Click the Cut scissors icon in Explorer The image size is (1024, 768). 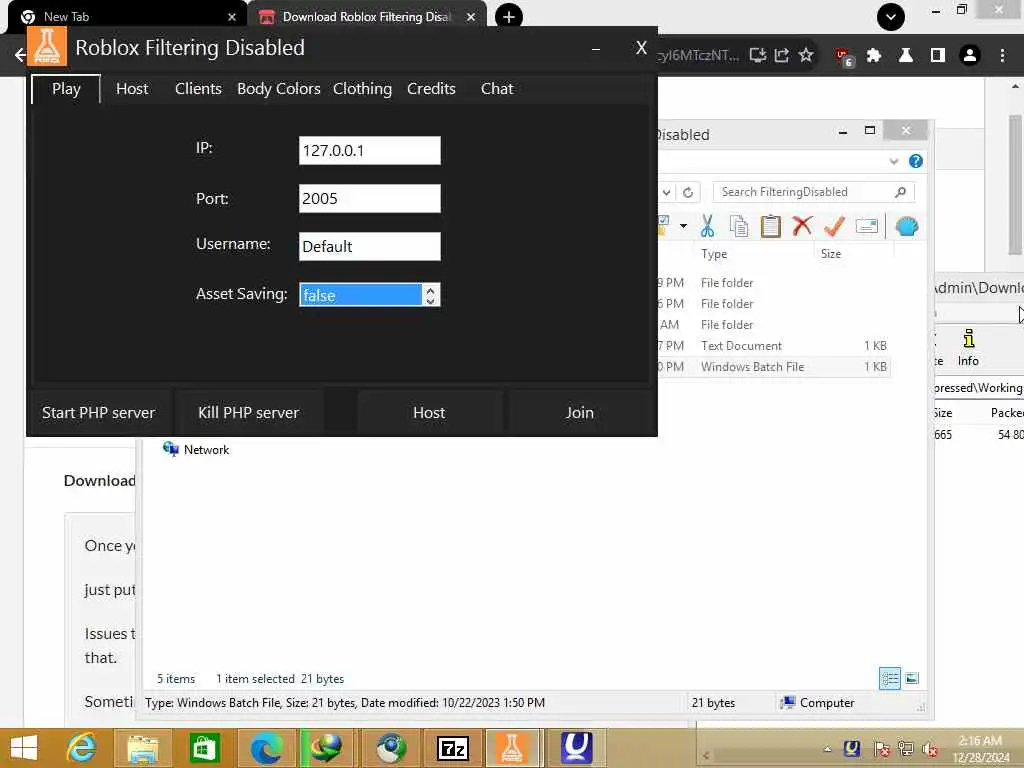point(707,227)
